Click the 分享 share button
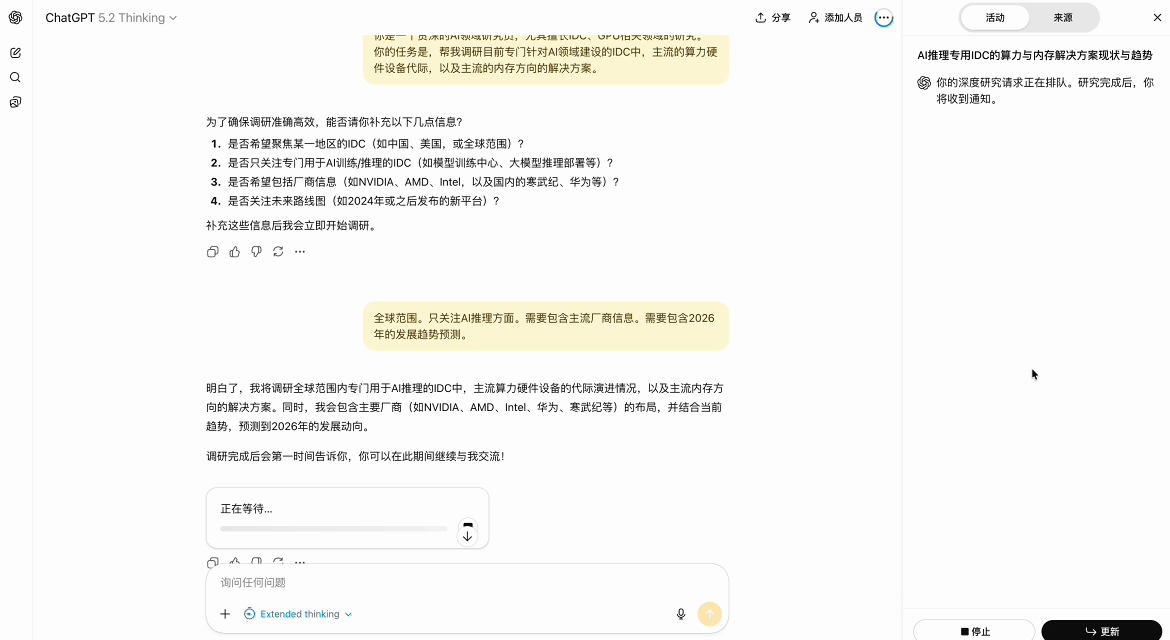The width and height of the screenshot is (1170, 640). (772, 18)
